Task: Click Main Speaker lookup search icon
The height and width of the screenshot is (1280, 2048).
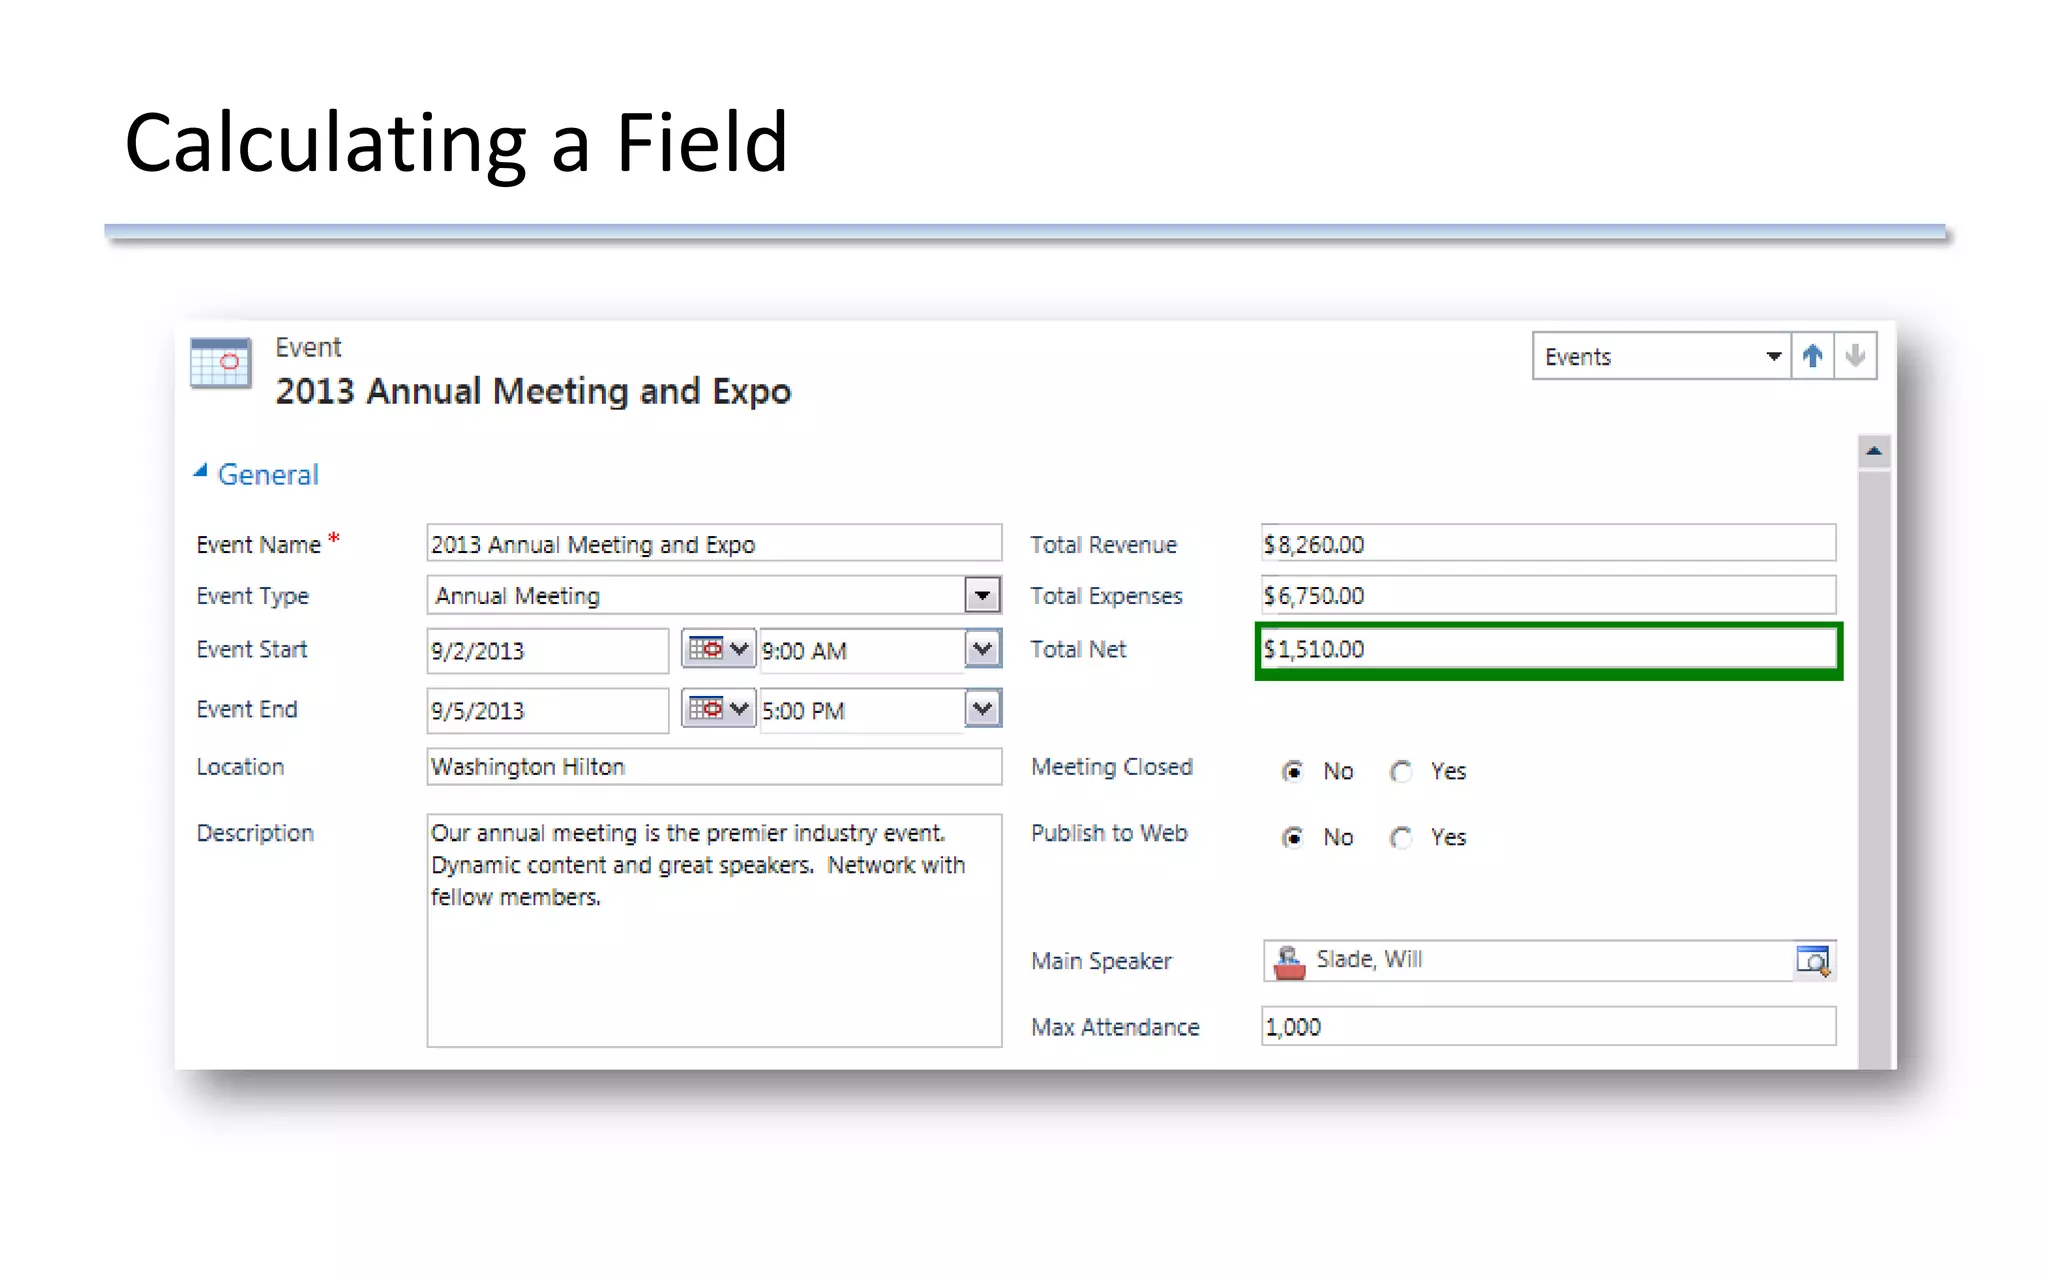Action: click(x=1813, y=961)
